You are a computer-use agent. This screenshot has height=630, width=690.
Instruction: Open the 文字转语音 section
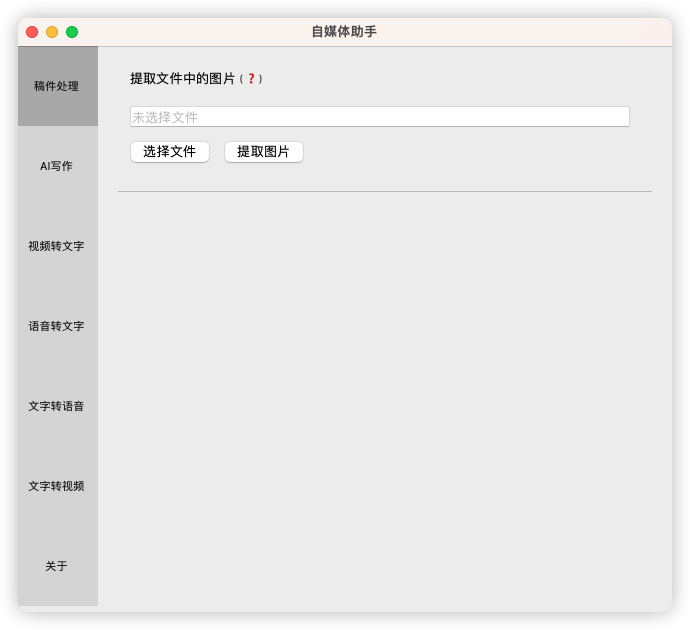(x=57, y=406)
